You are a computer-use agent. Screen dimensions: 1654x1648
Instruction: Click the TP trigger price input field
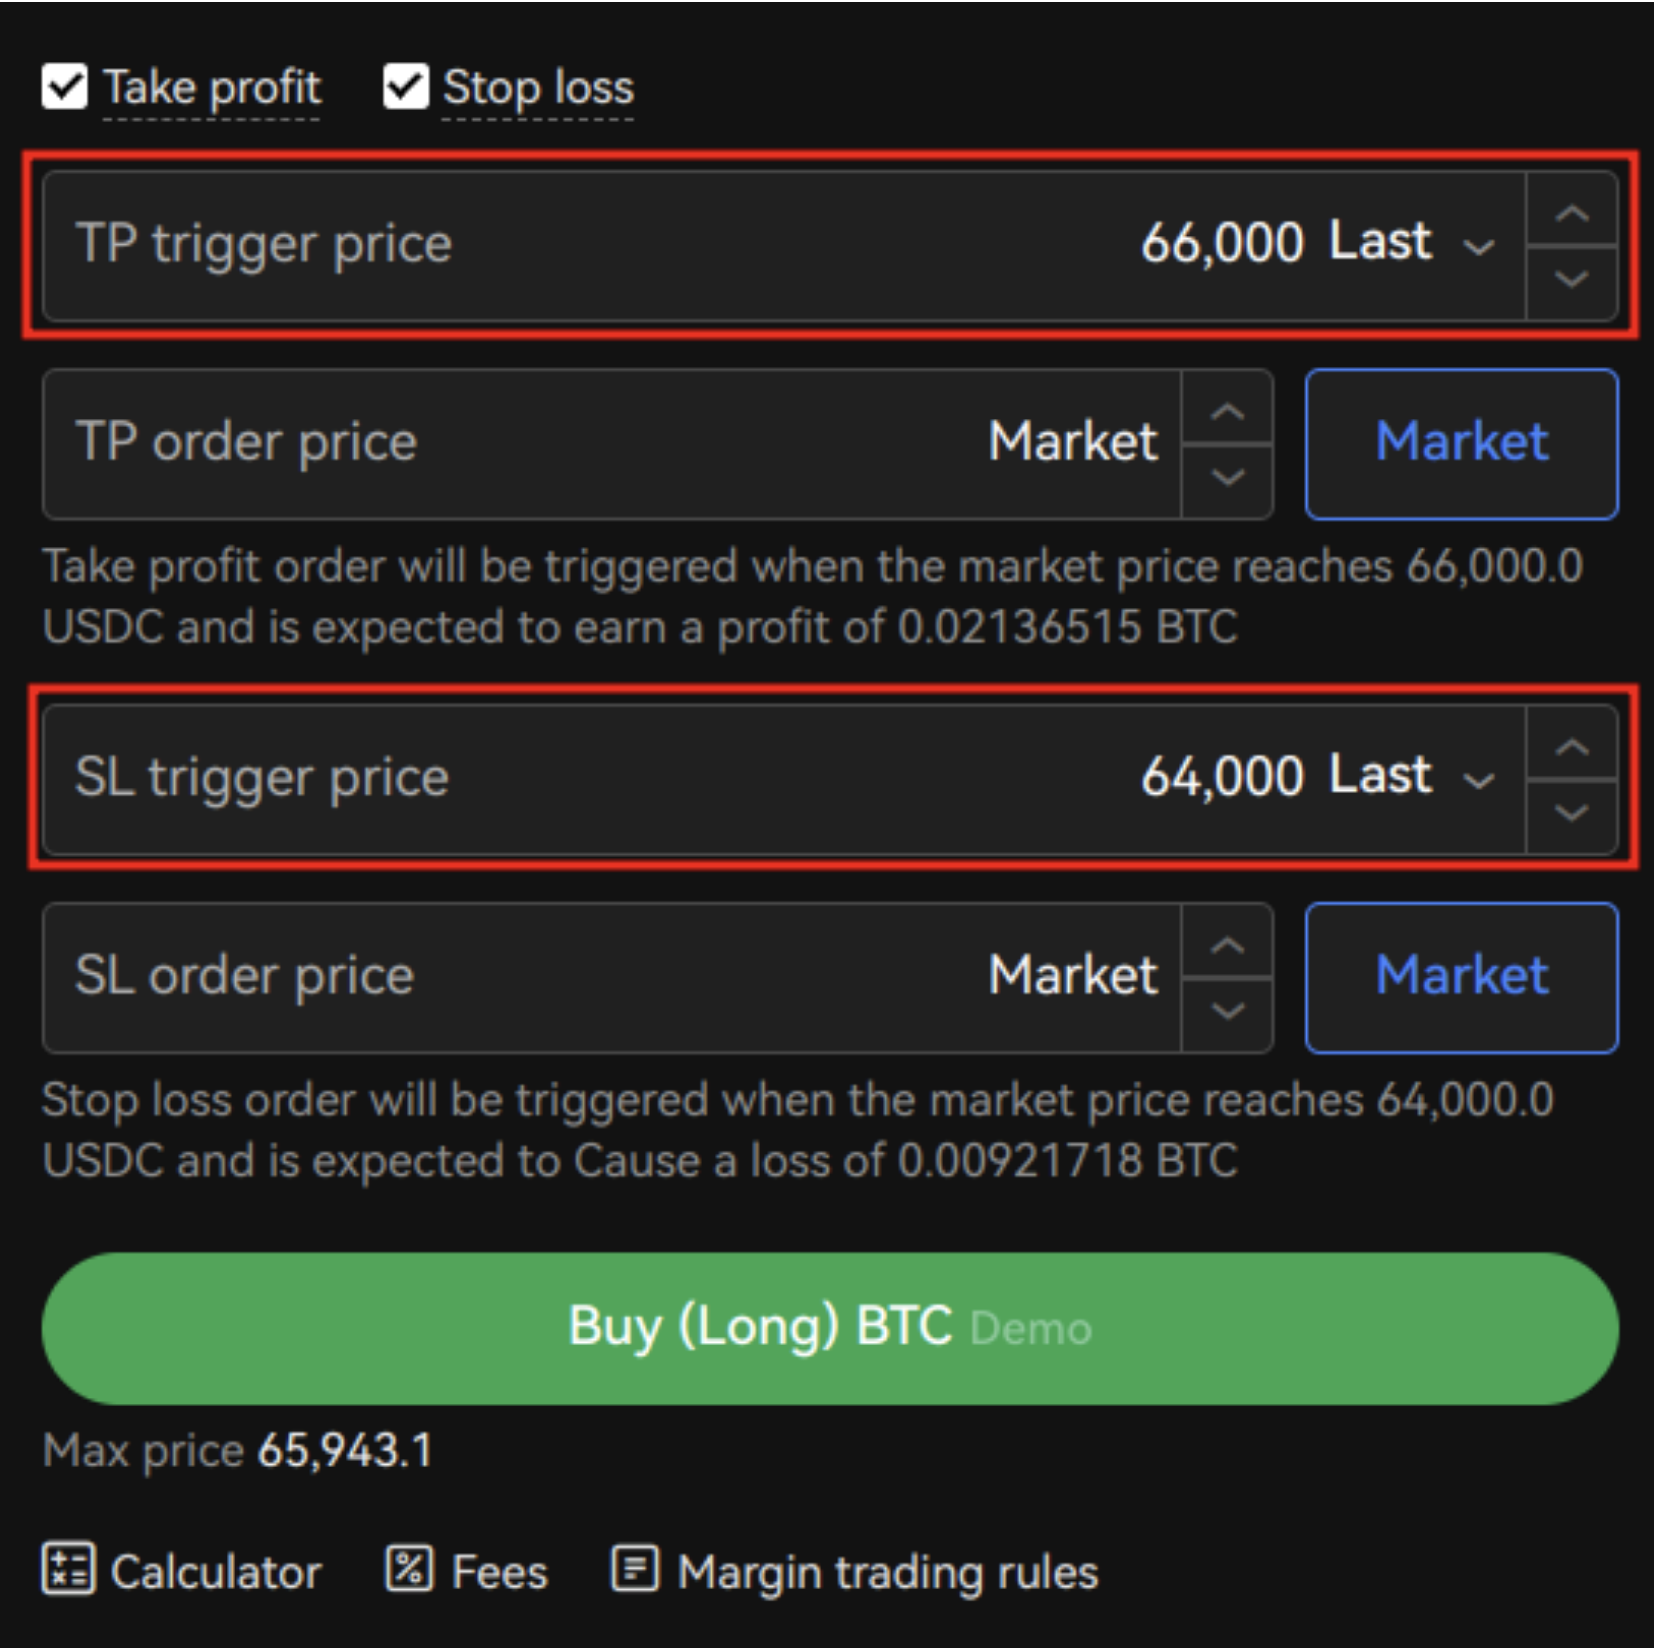tap(784, 246)
